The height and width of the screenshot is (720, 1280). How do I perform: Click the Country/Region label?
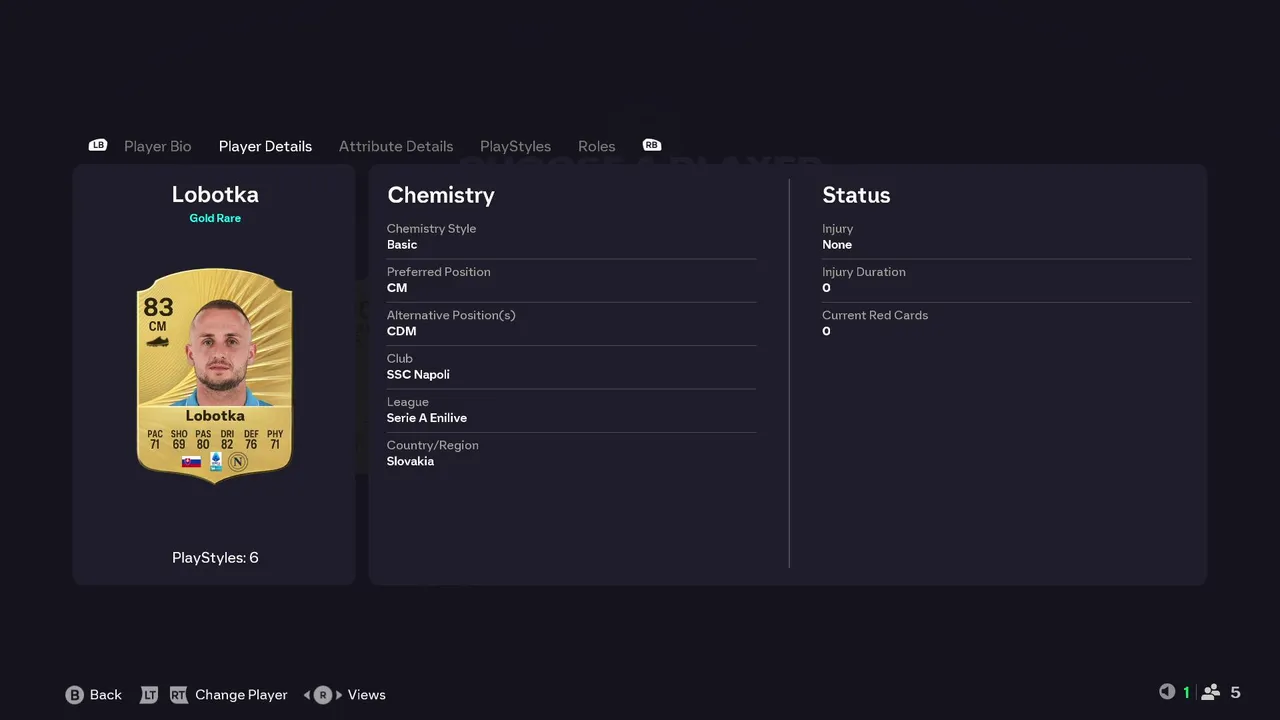point(433,445)
